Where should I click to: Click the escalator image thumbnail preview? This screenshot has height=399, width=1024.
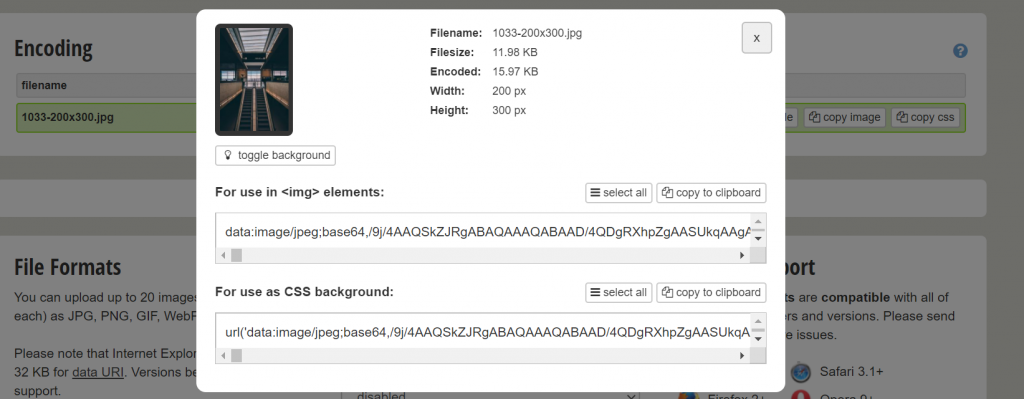[254, 80]
